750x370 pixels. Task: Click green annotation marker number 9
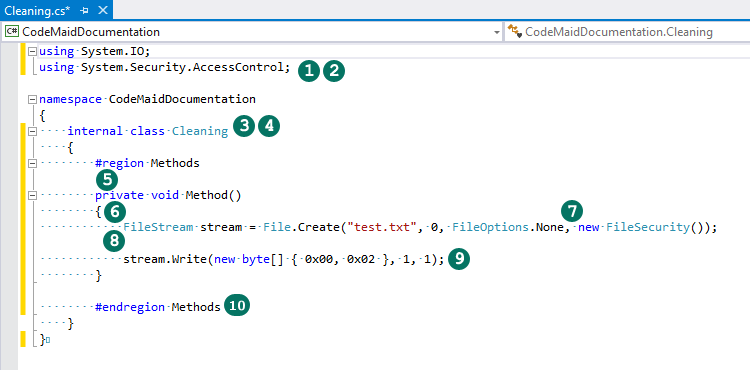tap(459, 259)
